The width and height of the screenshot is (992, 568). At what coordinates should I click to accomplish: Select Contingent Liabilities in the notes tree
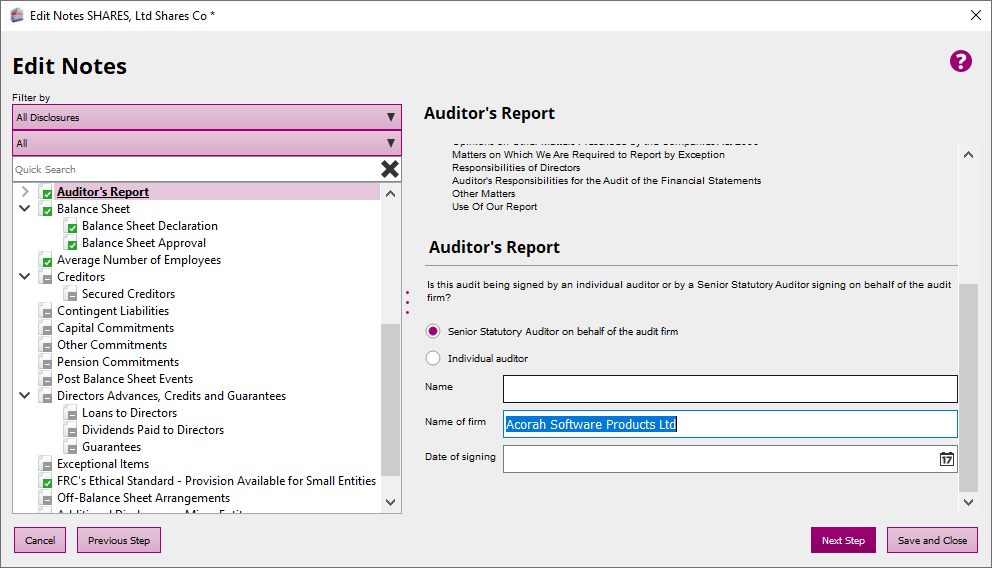(x=113, y=311)
